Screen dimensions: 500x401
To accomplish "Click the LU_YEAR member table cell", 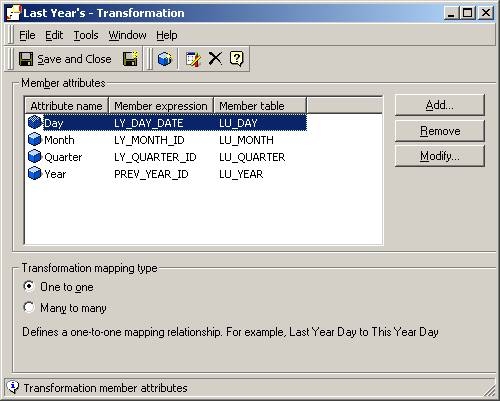I will click(241, 174).
